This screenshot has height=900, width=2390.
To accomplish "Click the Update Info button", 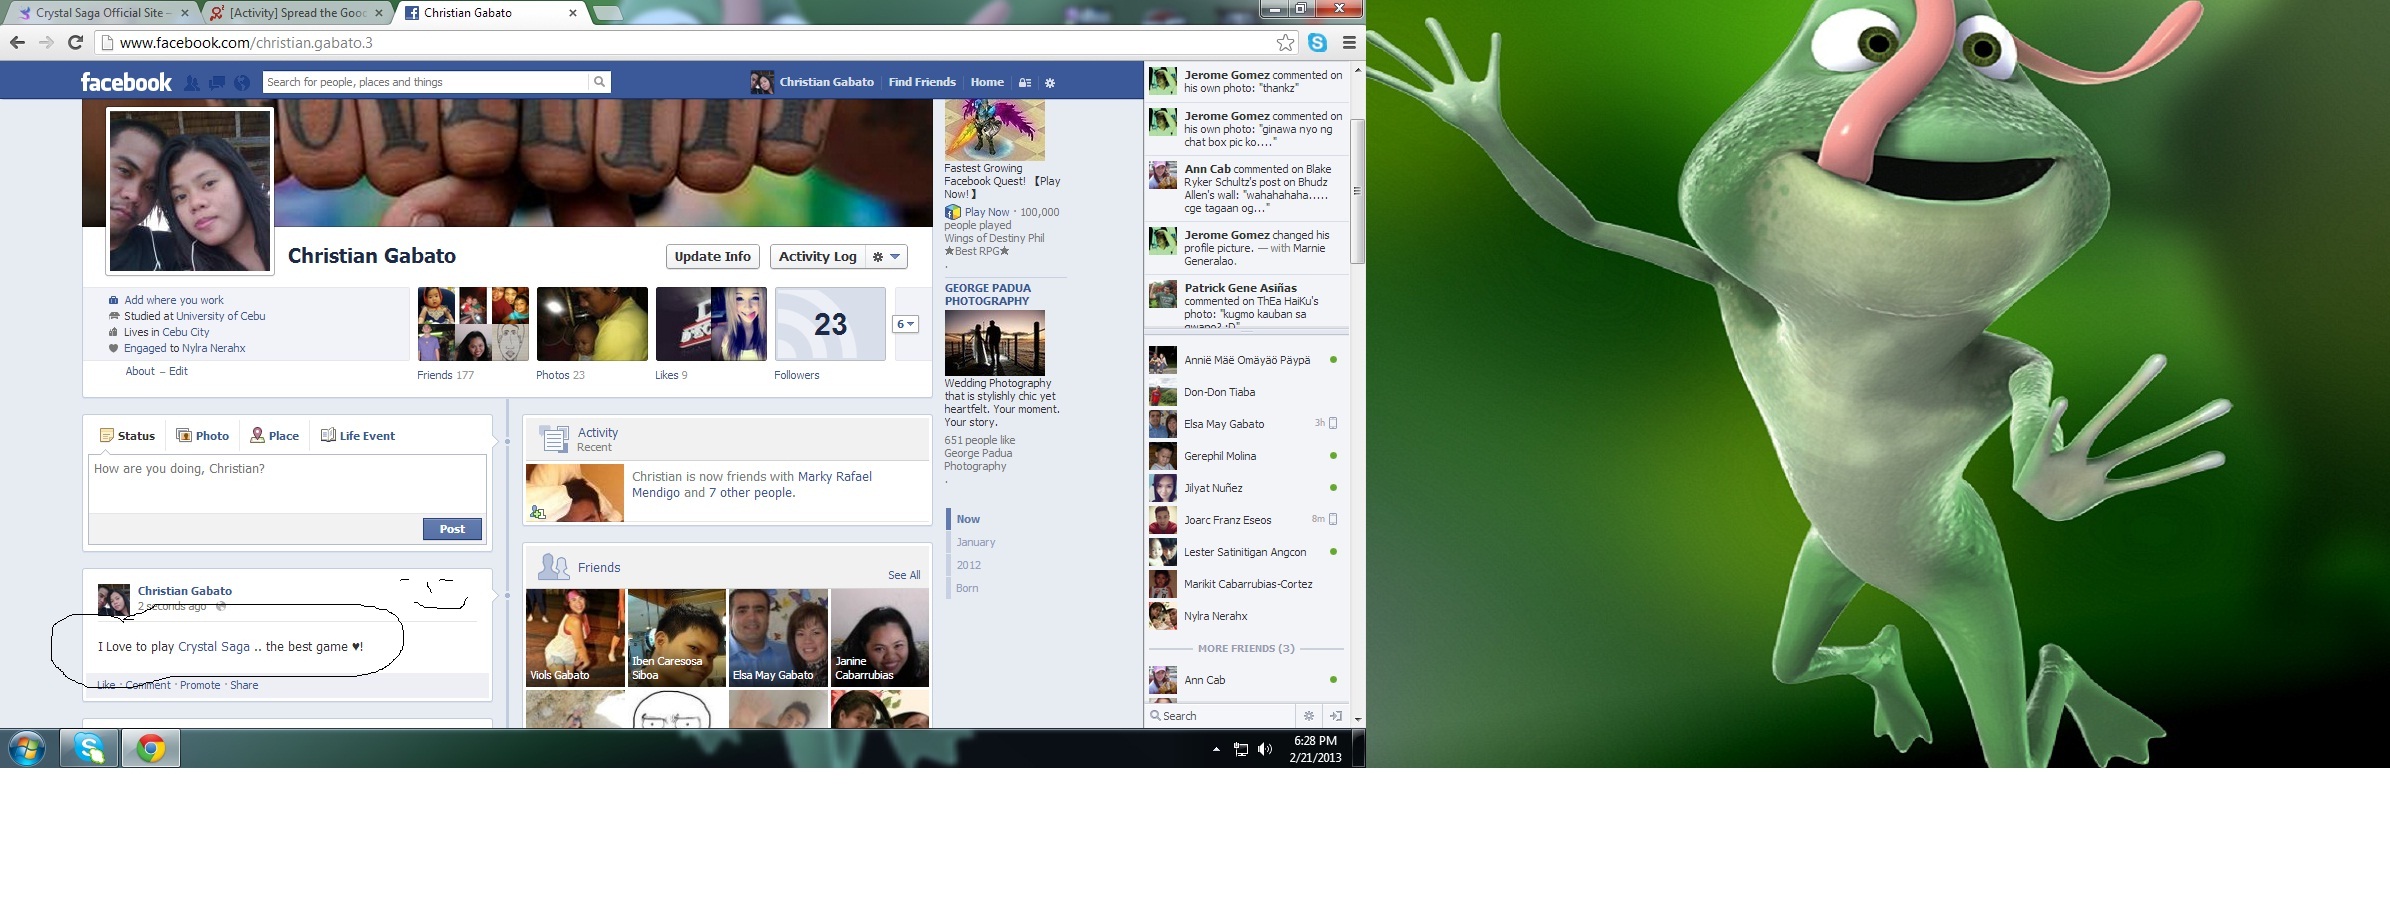I will pyautogui.click(x=712, y=257).
